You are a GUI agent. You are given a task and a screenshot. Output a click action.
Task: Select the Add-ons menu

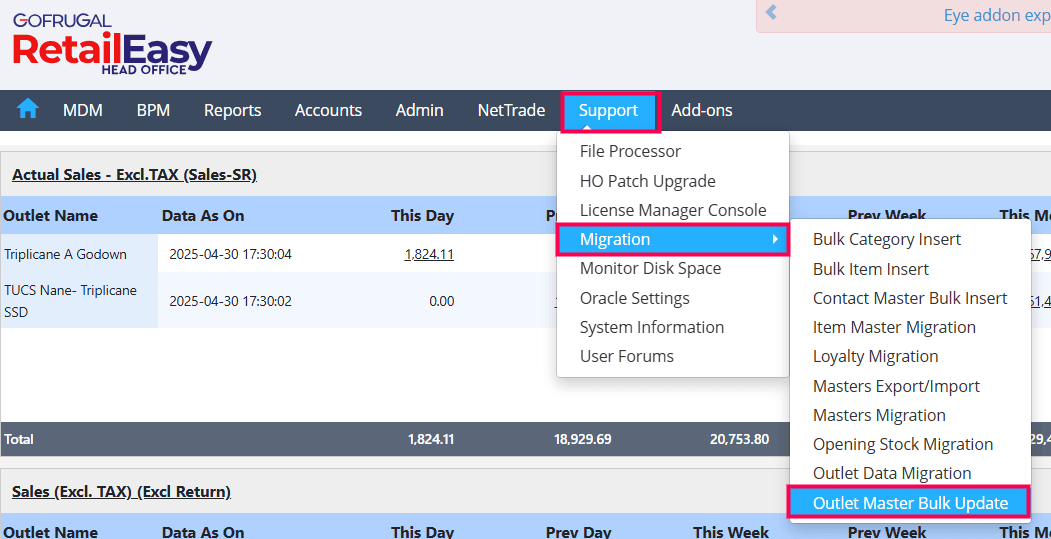pos(702,110)
